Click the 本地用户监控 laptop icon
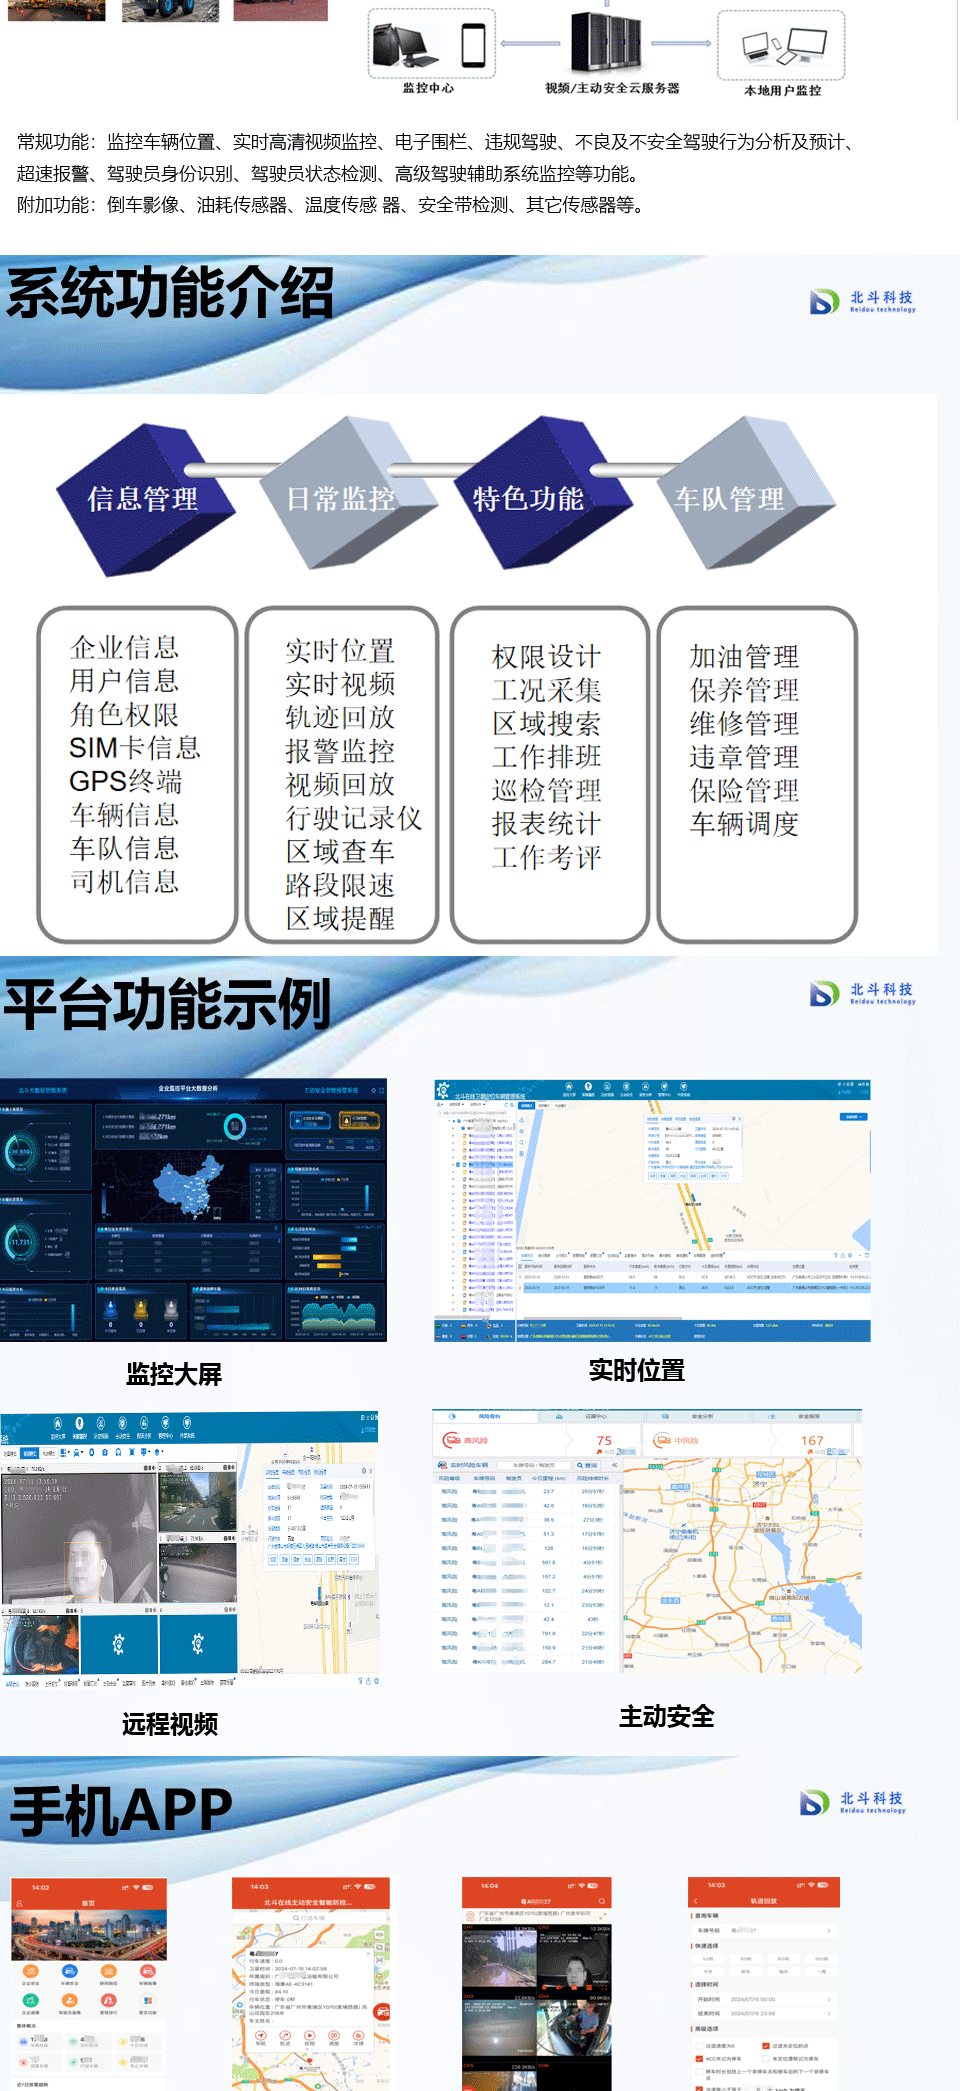Screen dimensions: 960x2091 click(x=783, y=46)
